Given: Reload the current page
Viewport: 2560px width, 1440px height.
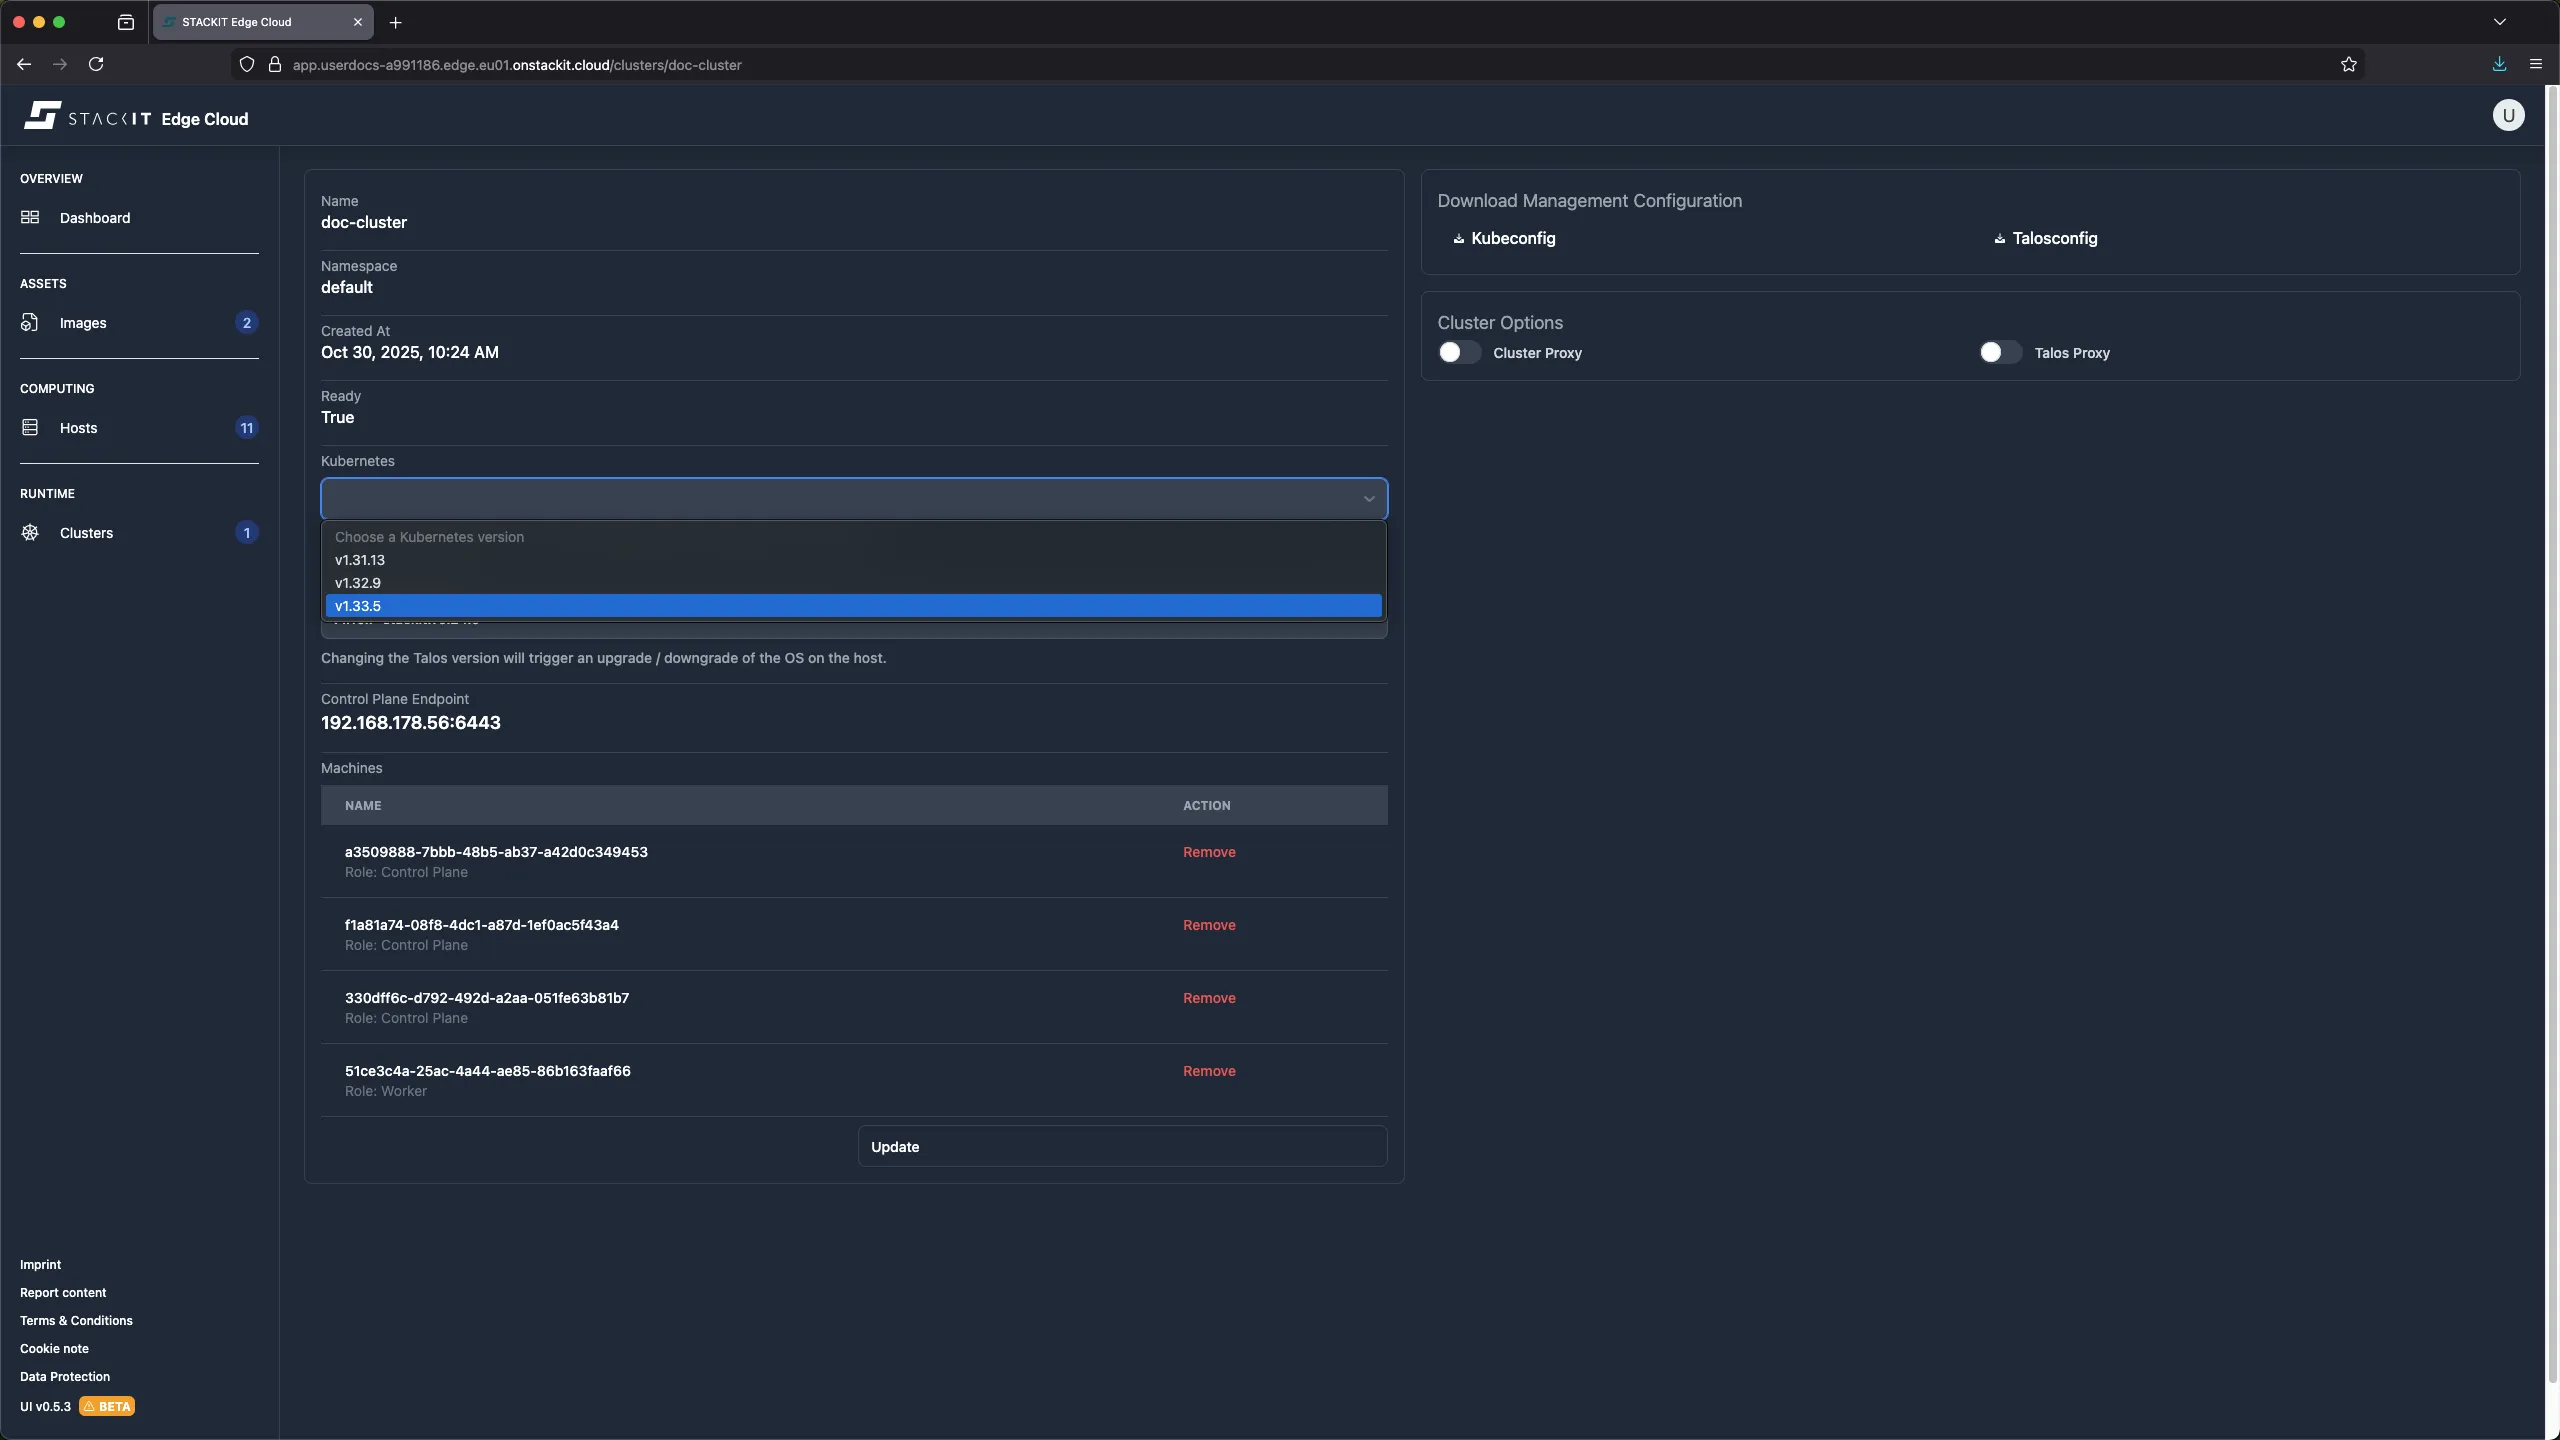Looking at the screenshot, I should [95, 64].
